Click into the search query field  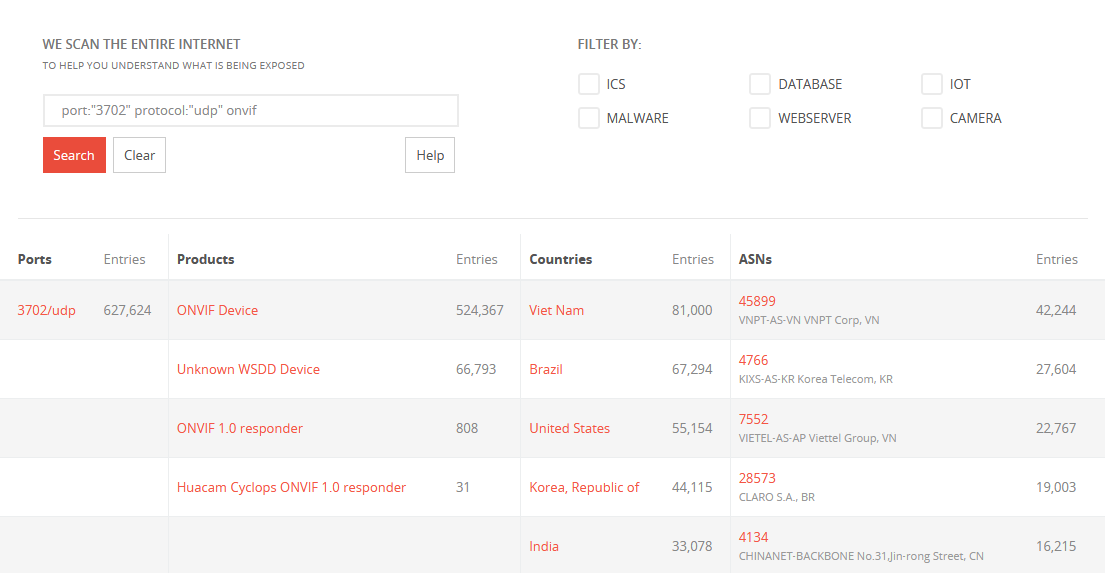pyautogui.click(x=250, y=111)
